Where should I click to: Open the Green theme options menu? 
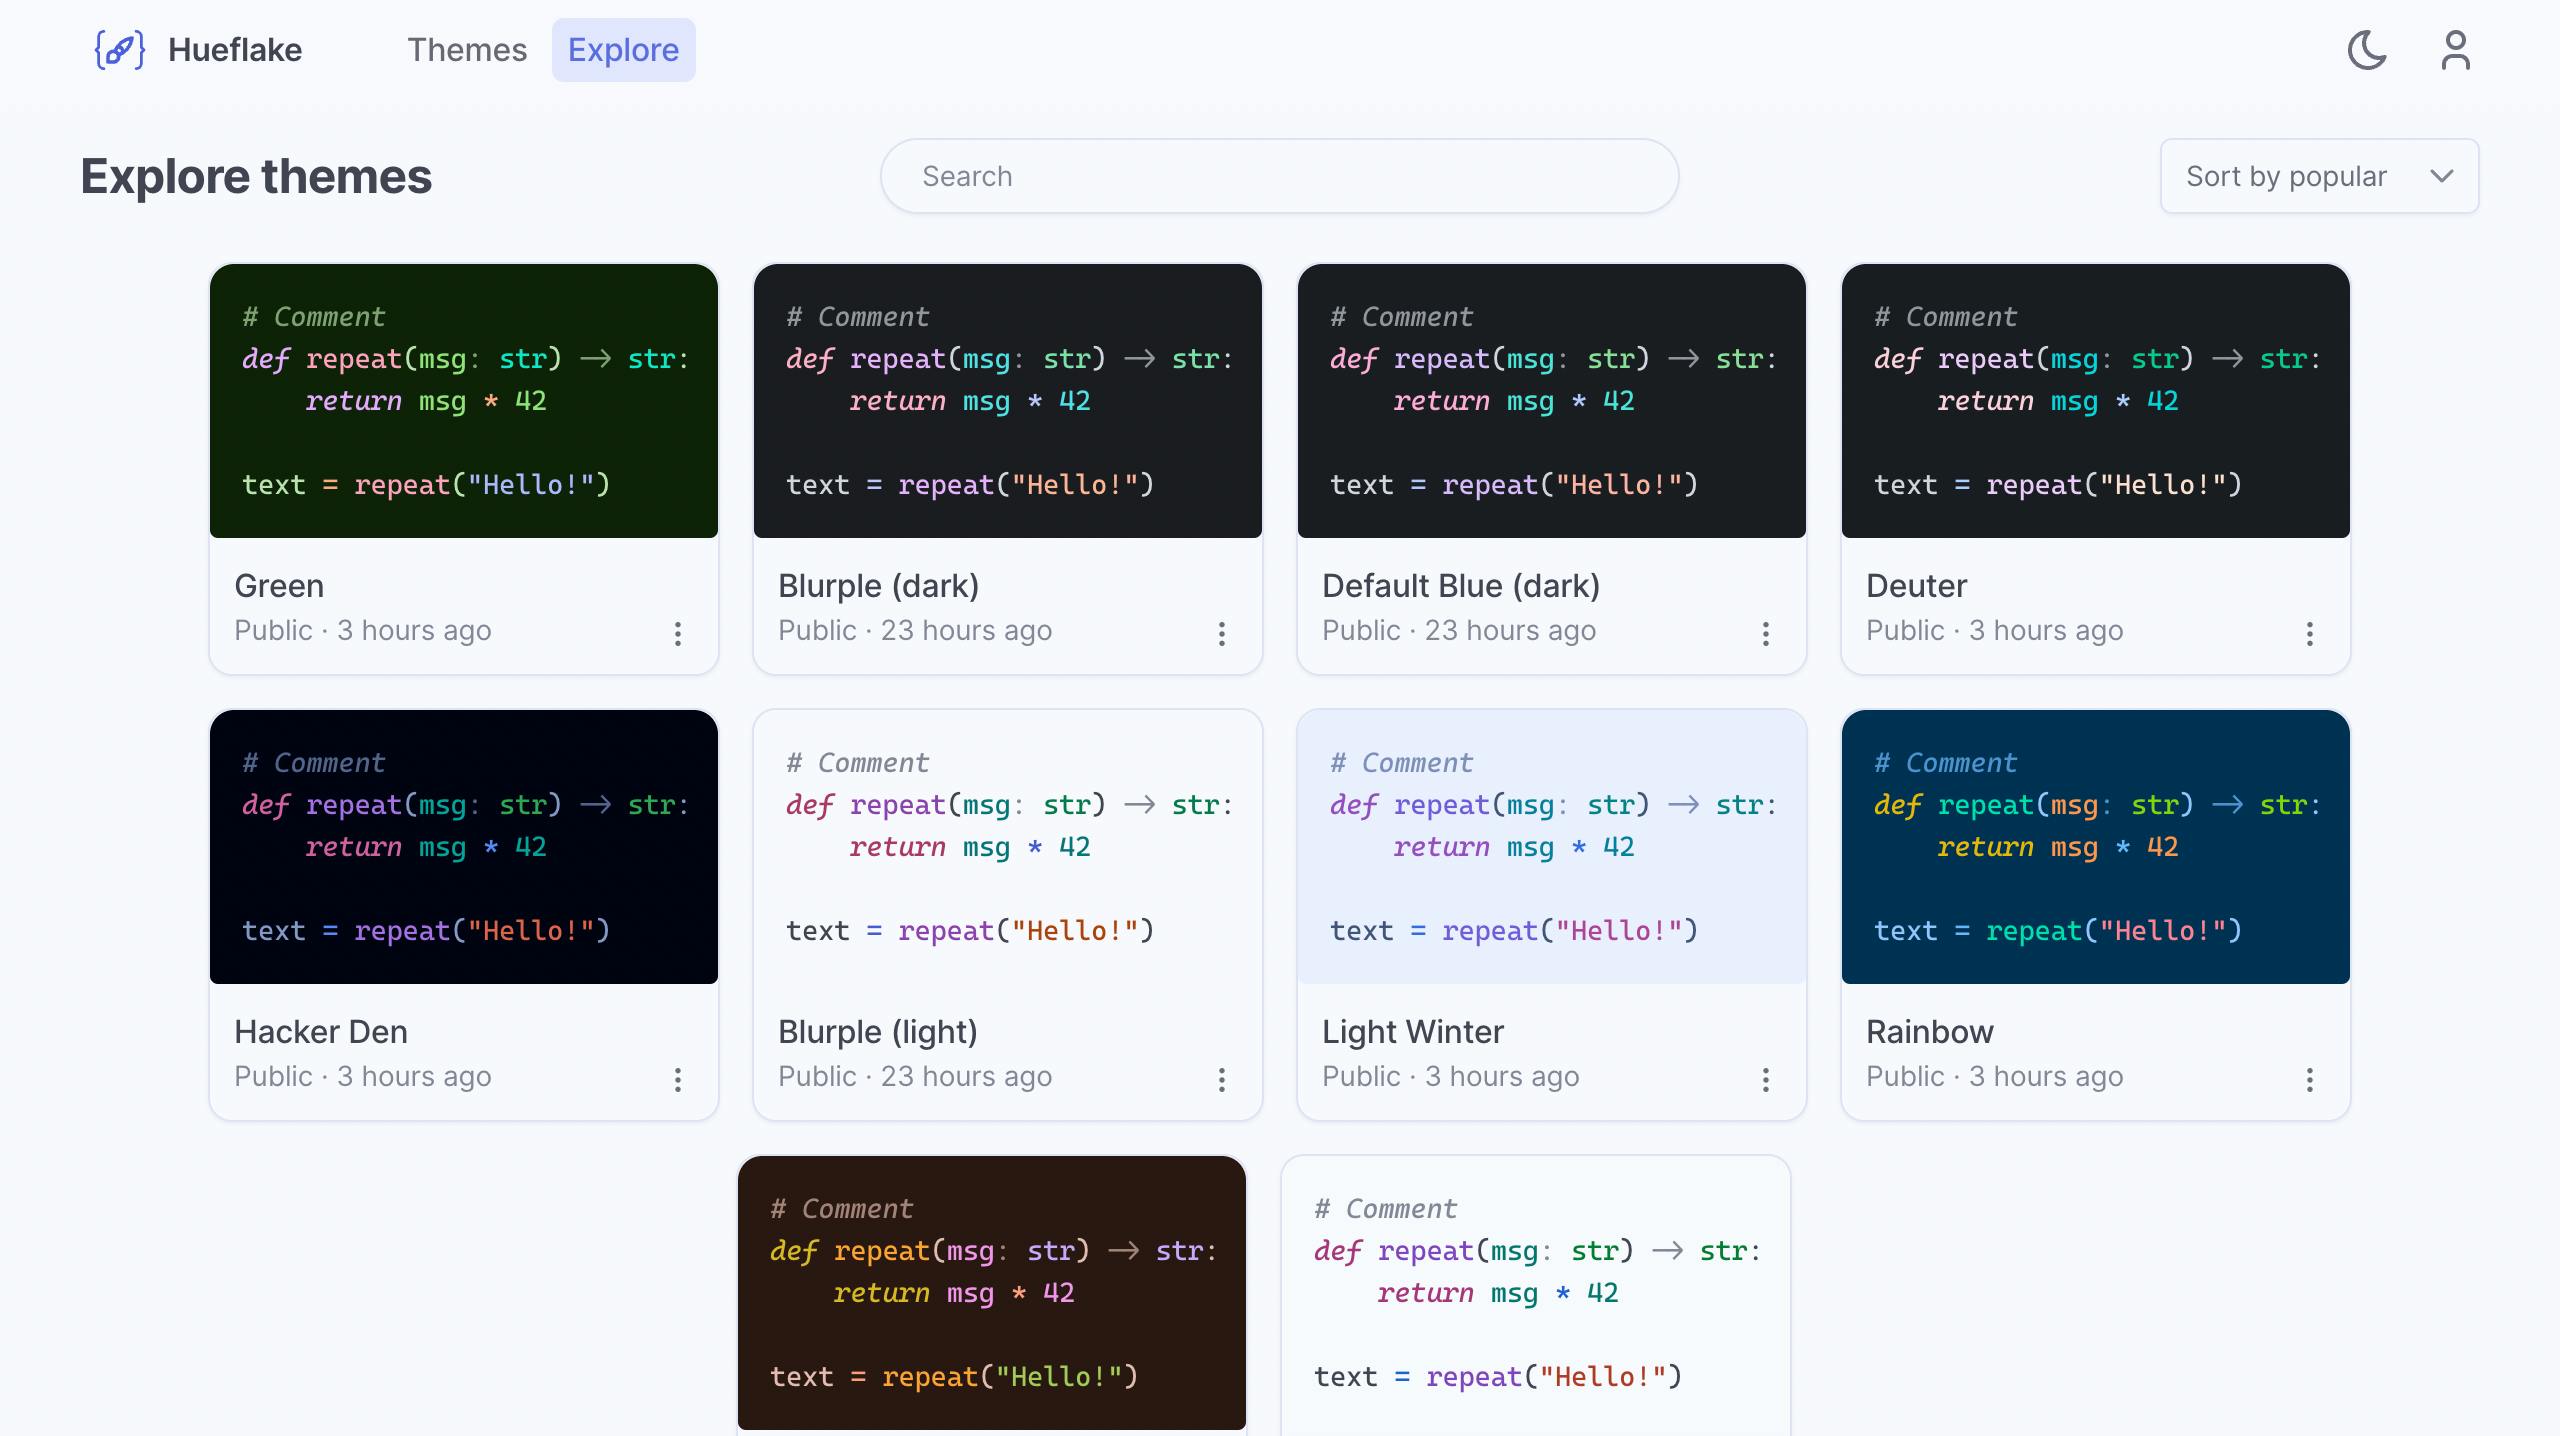pyautogui.click(x=678, y=633)
